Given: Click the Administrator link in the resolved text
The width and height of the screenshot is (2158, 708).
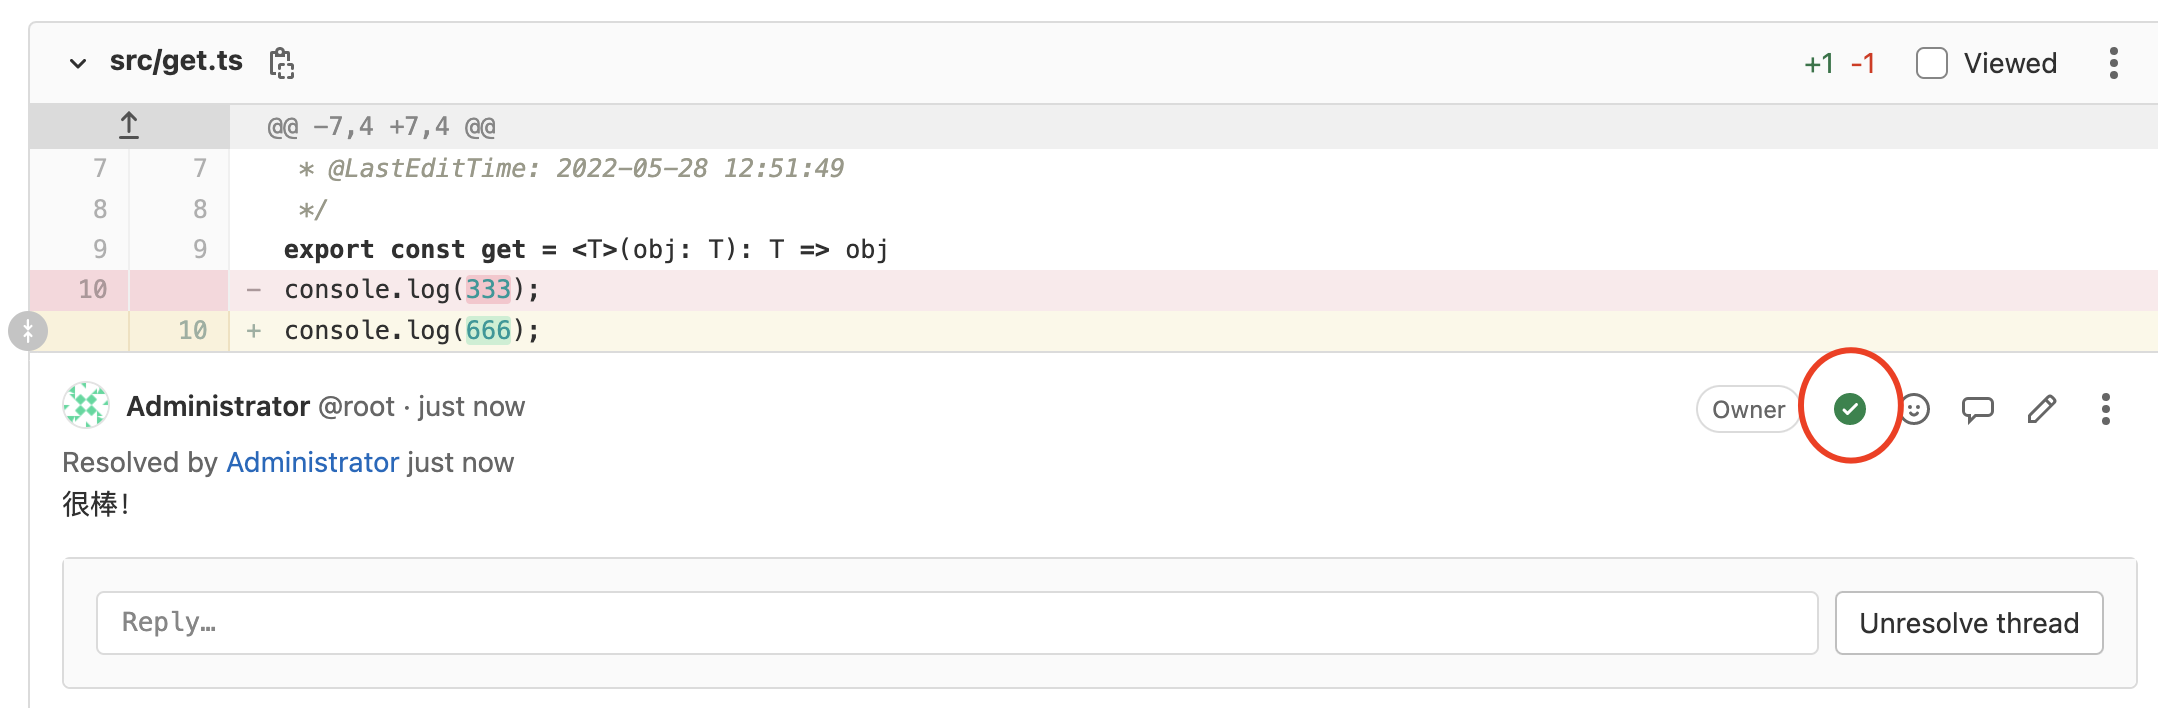Looking at the screenshot, I should click(x=313, y=462).
